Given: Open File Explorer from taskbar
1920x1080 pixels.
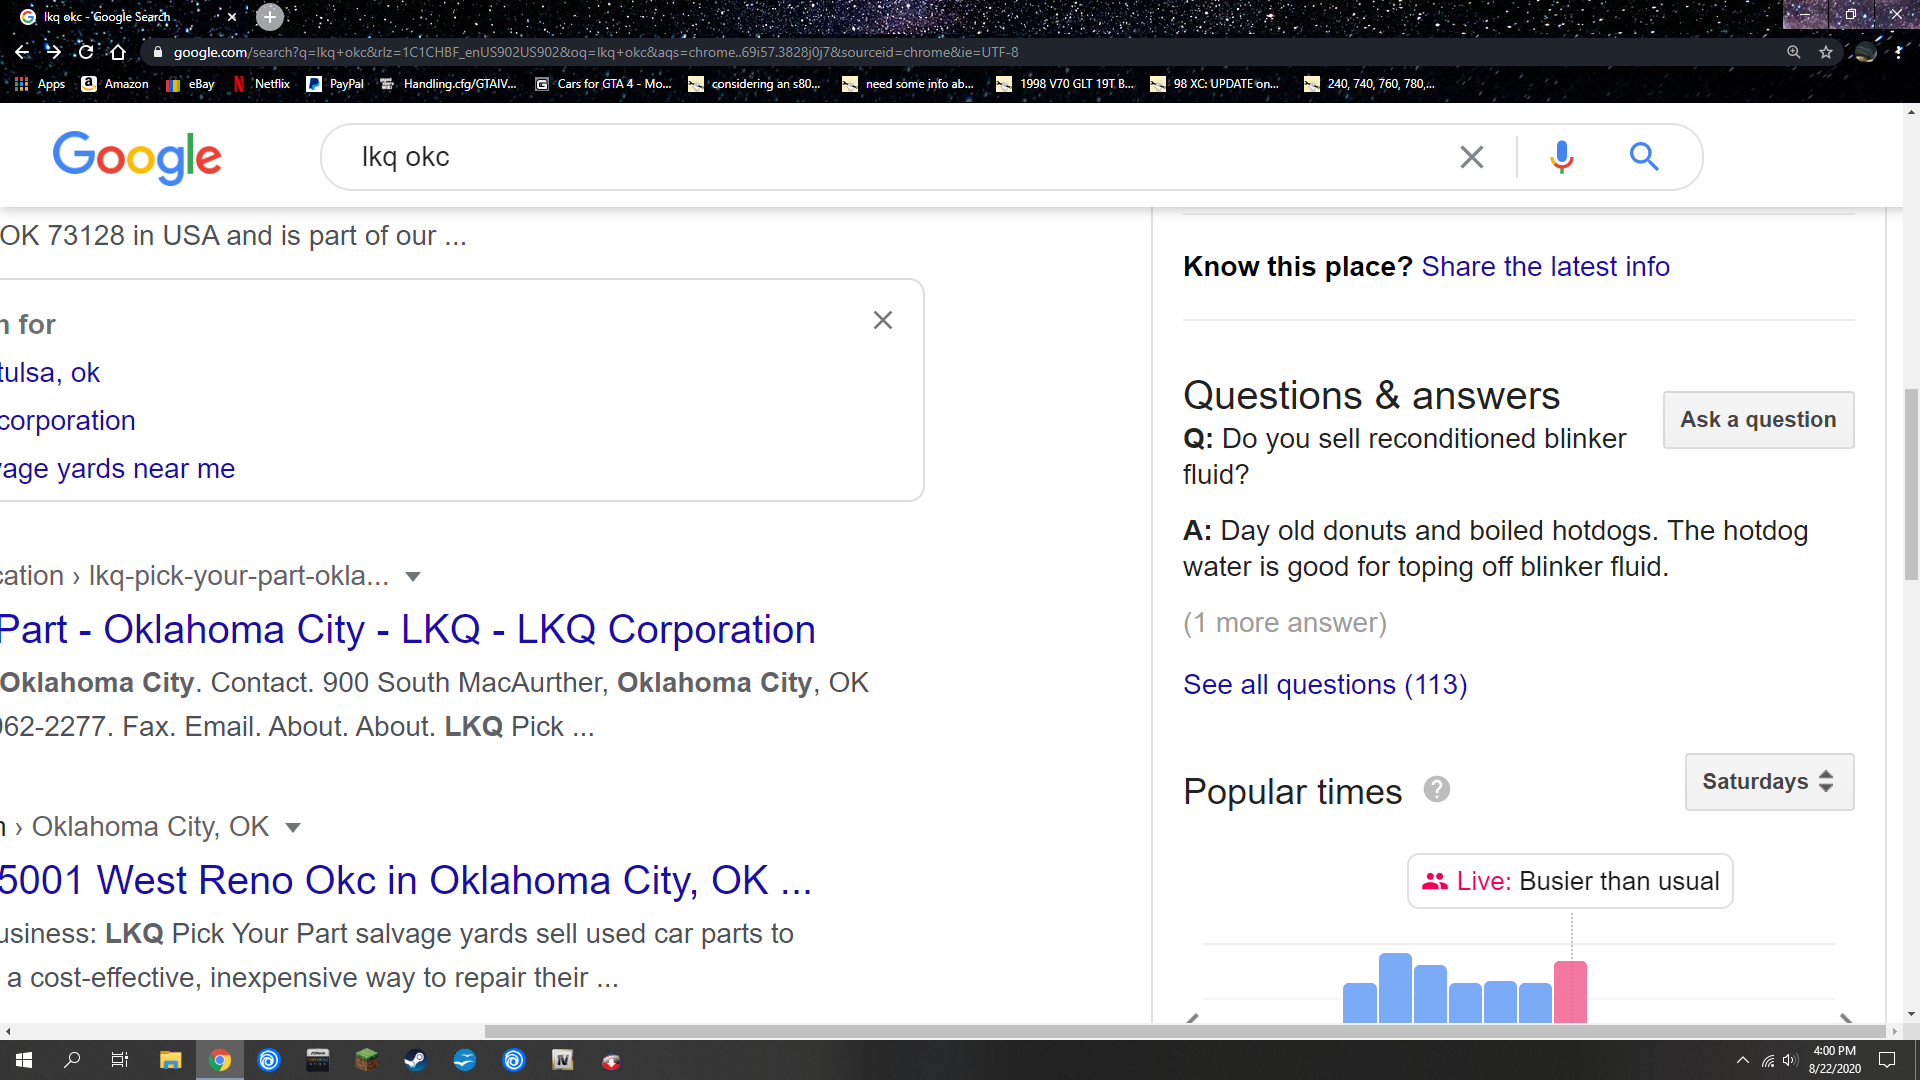Looking at the screenshot, I should (170, 1060).
